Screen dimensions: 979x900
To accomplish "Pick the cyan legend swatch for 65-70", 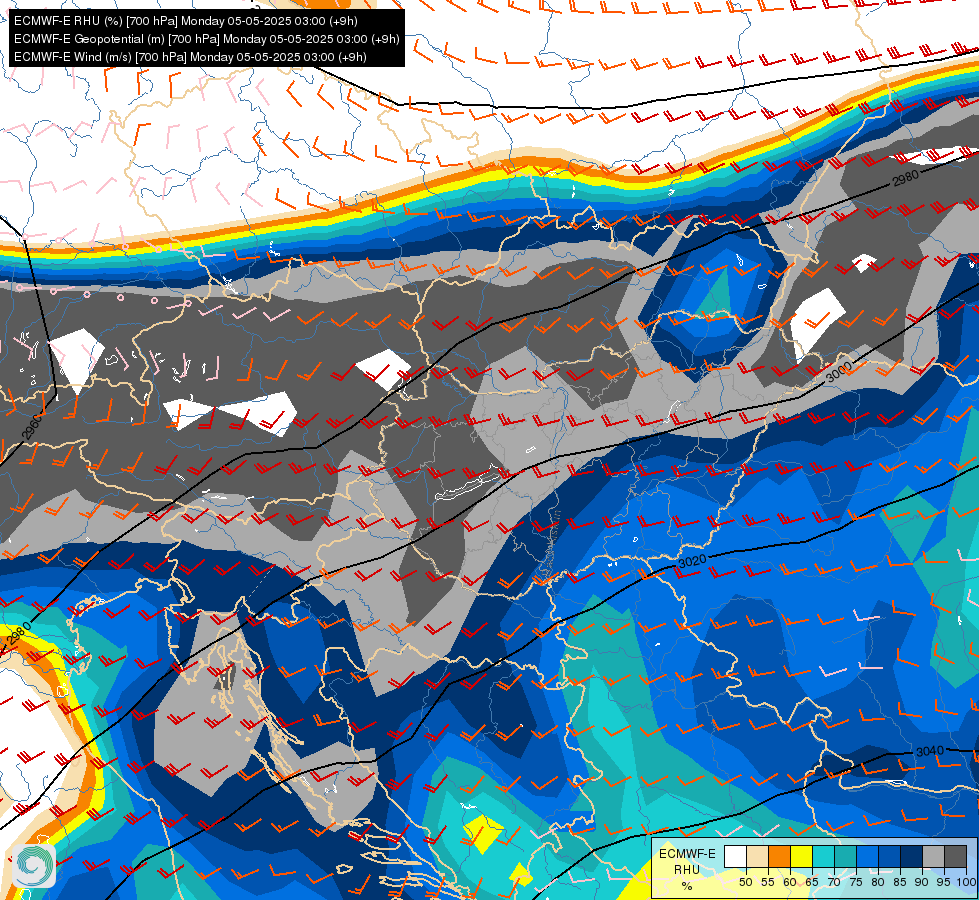I will 824,856.
